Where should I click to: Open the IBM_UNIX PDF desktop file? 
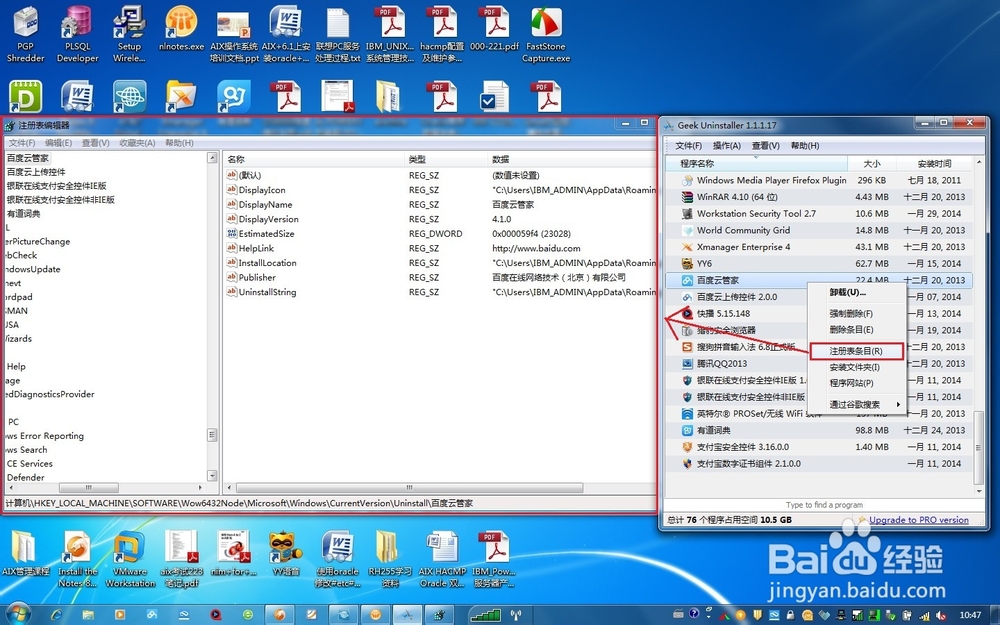pyautogui.click(x=390, y=35)
